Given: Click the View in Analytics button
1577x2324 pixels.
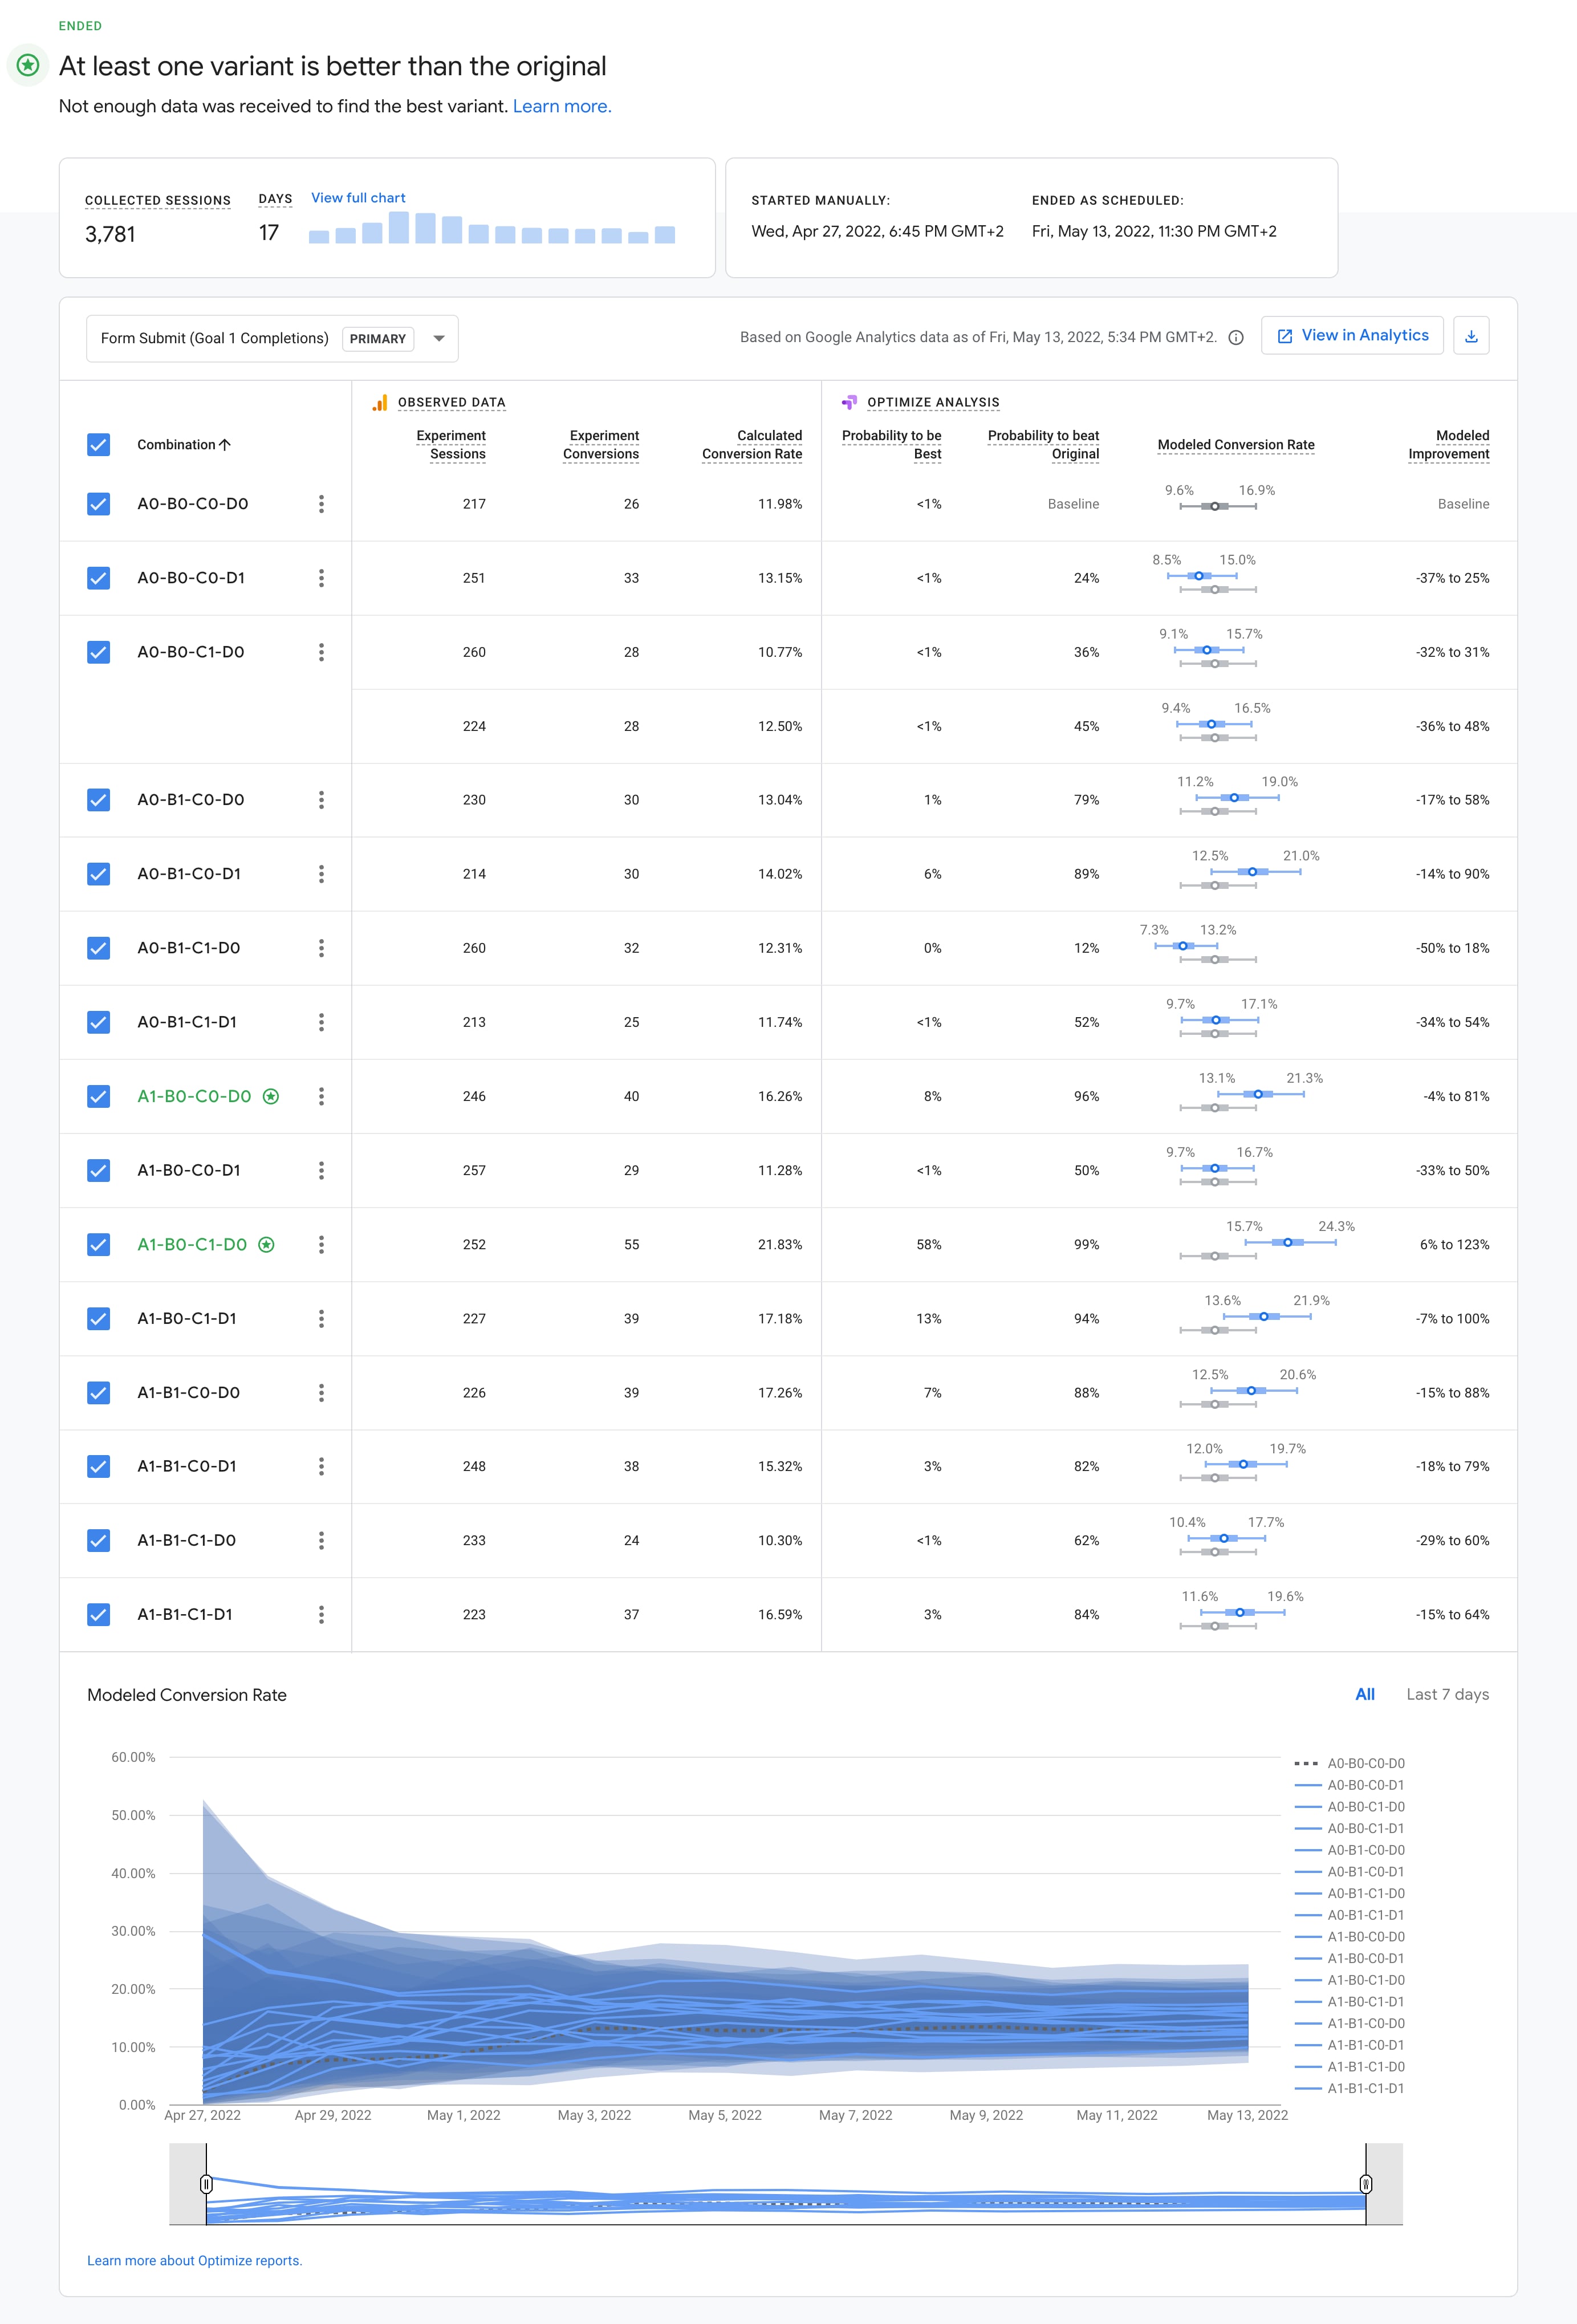Looking at the screenshot, I should [x=1352, y=335].
